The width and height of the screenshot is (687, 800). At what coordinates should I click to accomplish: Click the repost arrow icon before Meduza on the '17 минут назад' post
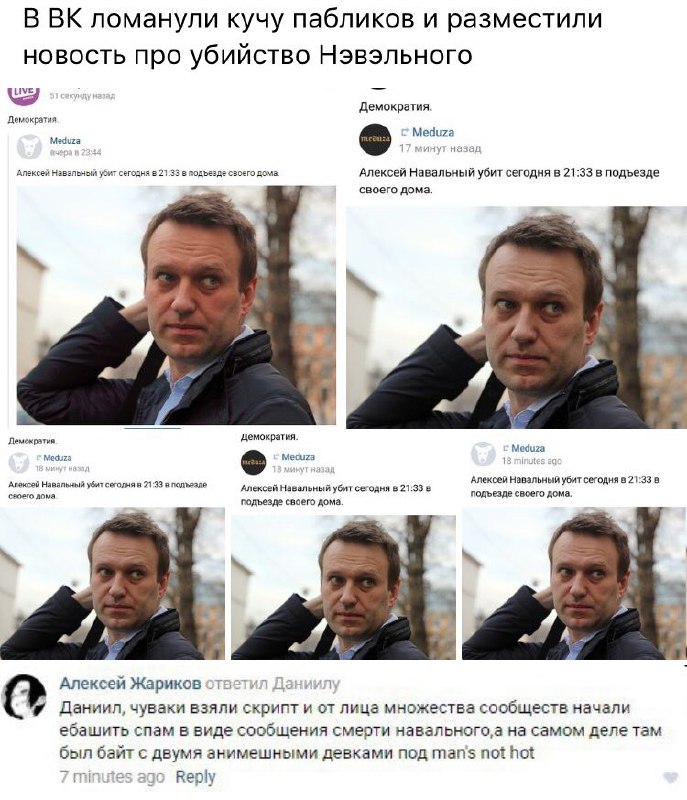pos(405,133)
